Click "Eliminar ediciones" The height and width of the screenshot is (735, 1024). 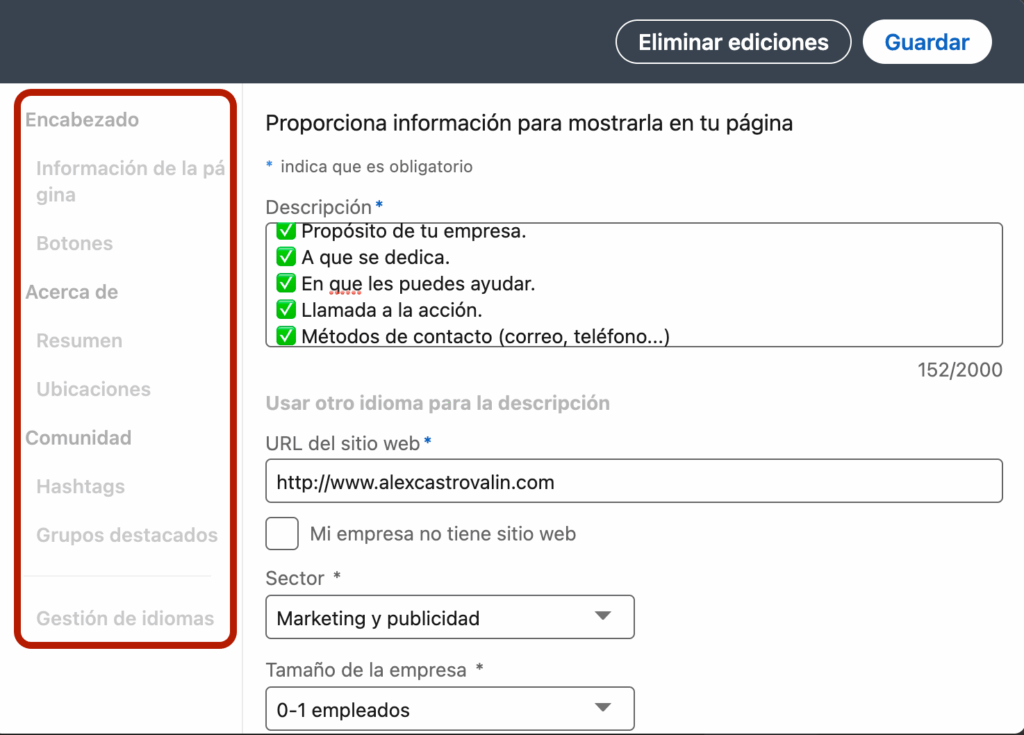point(732,41)
